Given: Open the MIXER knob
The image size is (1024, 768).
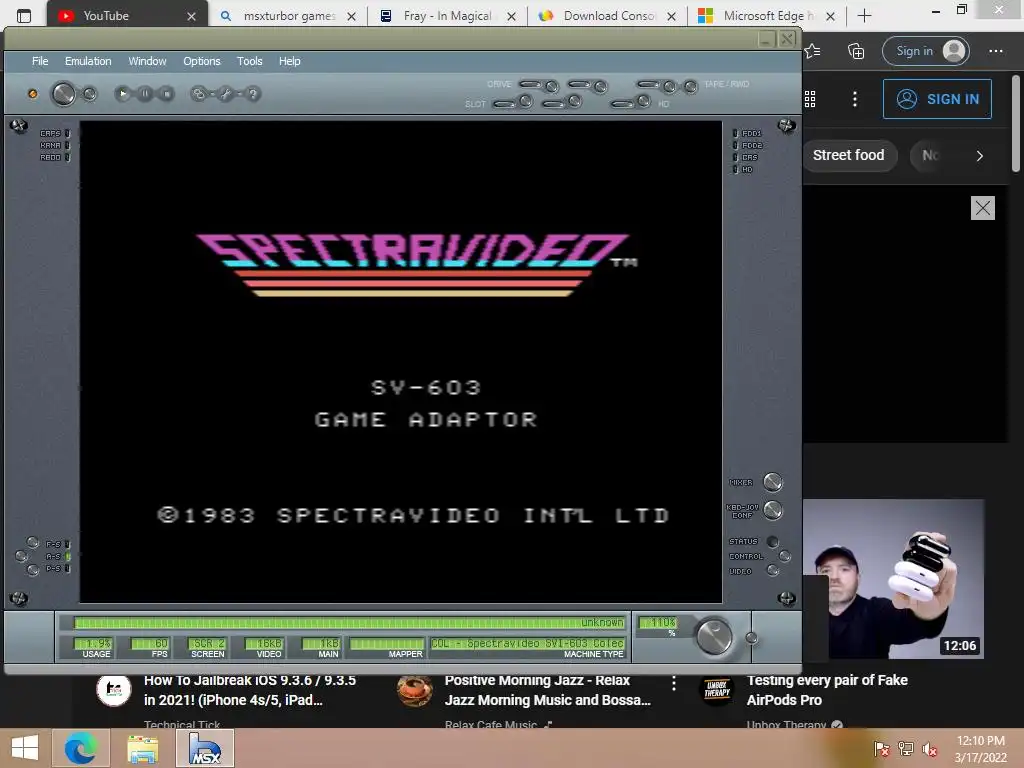Looking at the screenshot, I should [773, 482].
